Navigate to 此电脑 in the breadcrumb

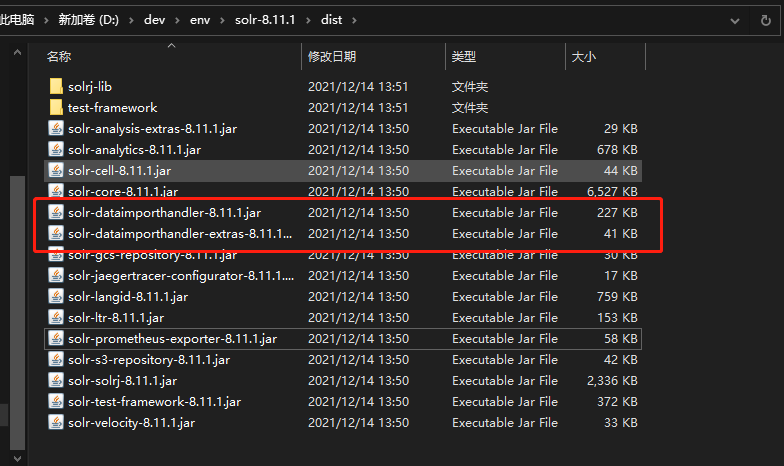17,20
